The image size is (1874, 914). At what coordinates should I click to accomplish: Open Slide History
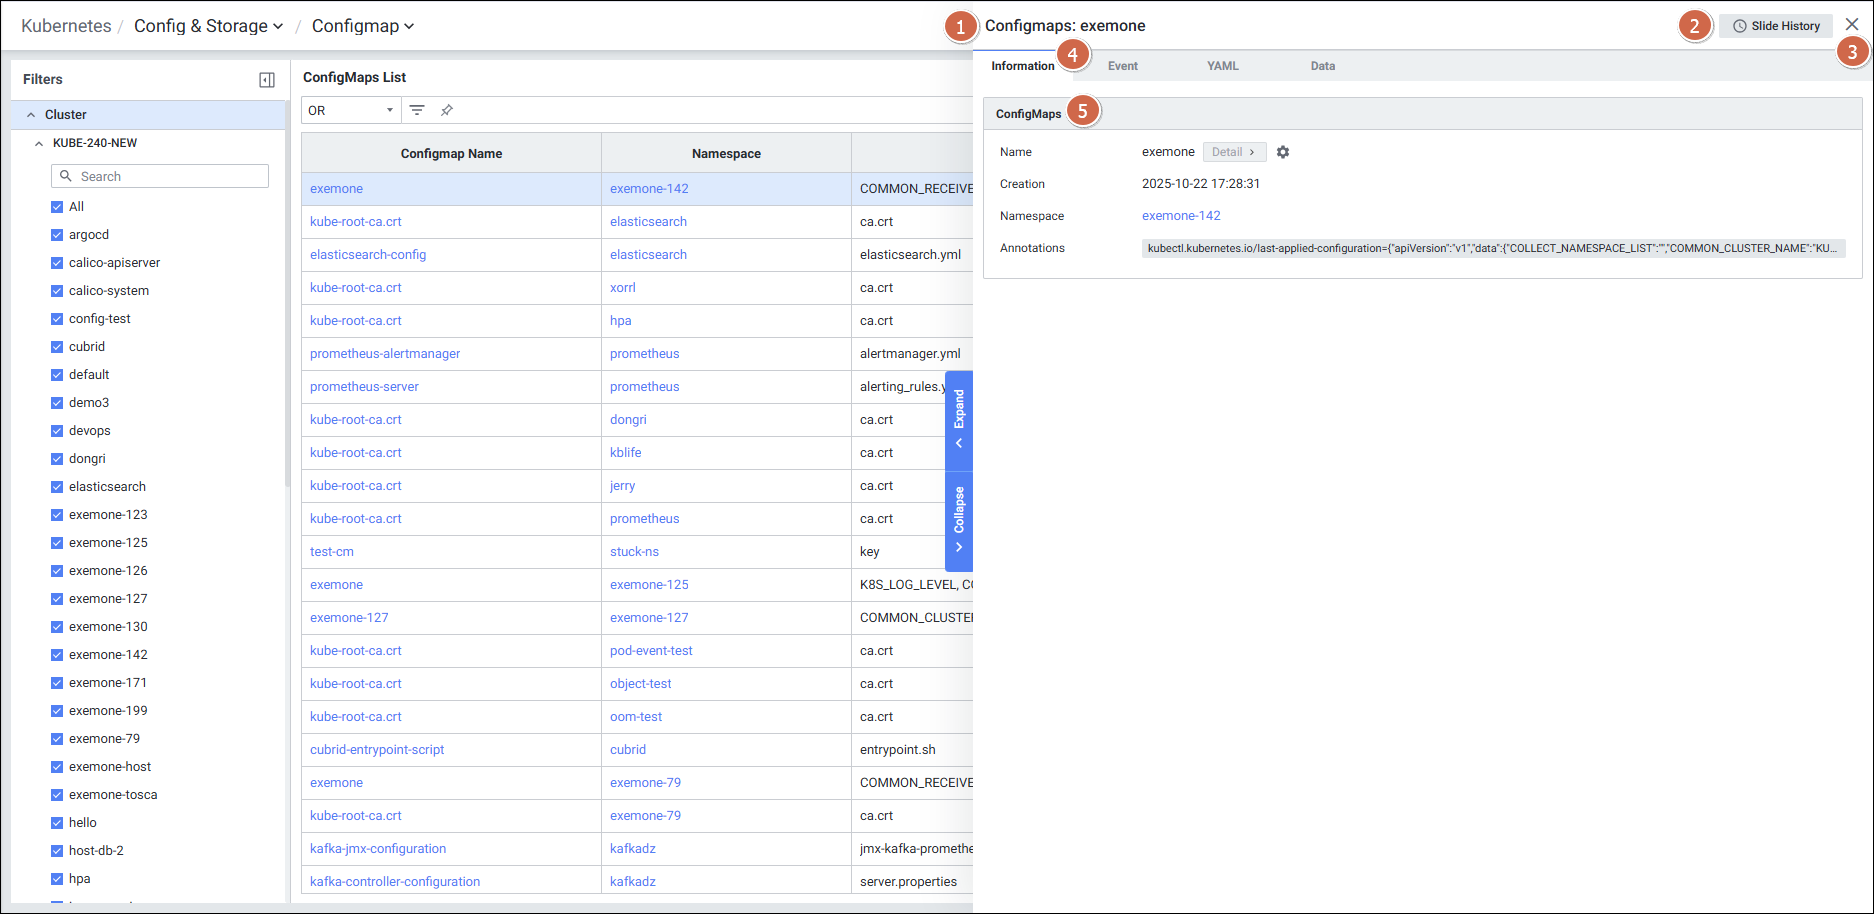point(1776,26)
